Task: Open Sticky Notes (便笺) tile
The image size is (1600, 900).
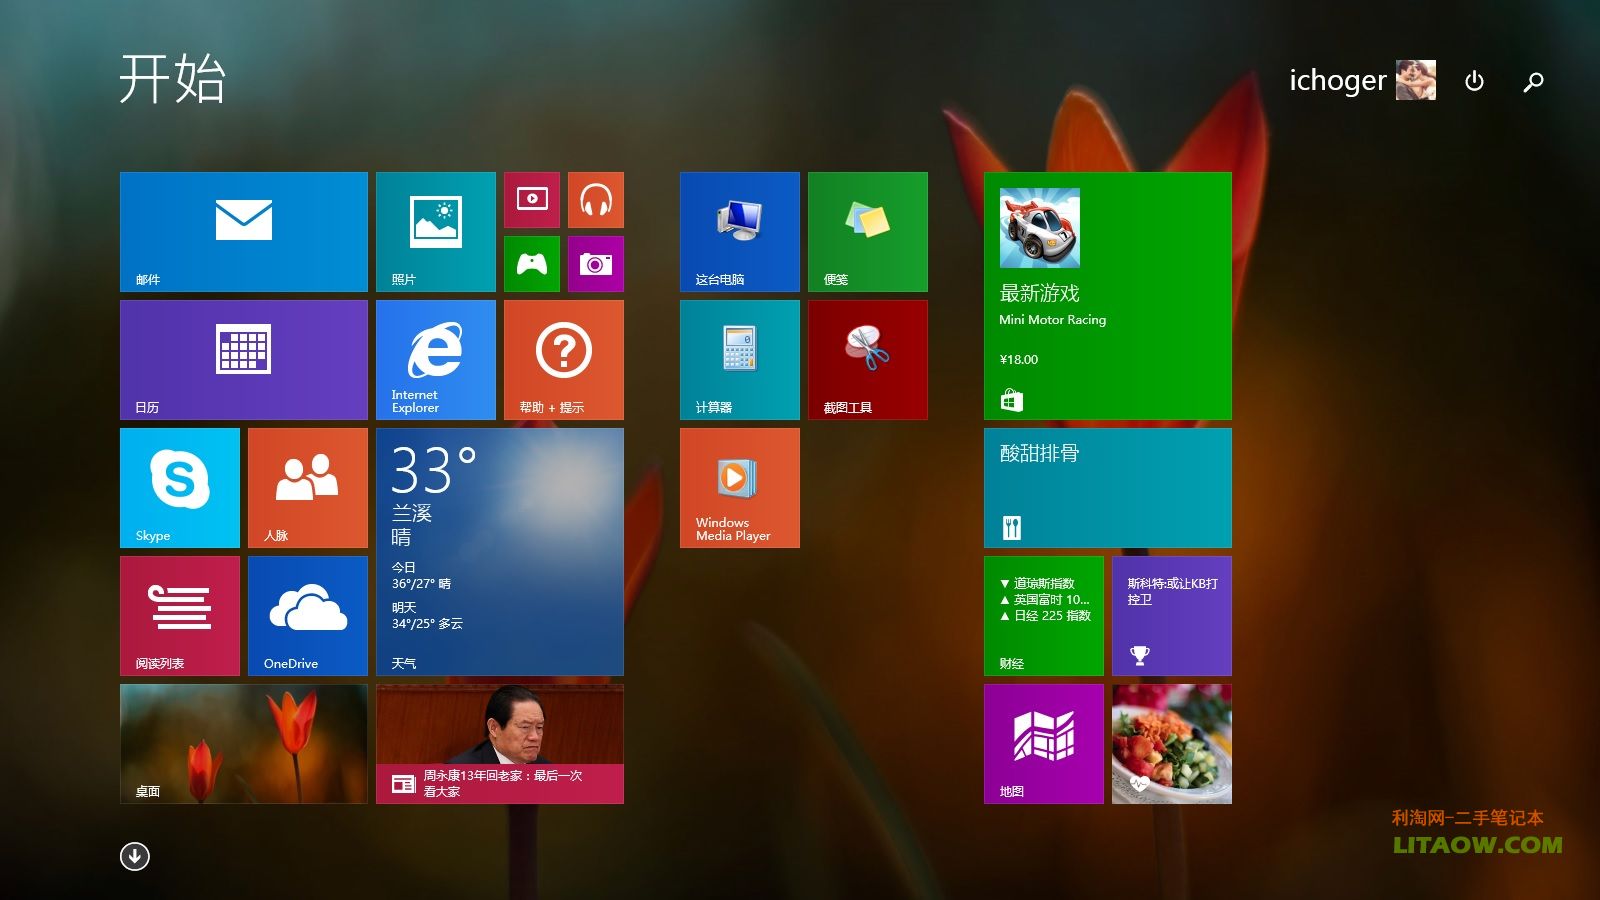Action: [x=868, y=232]
